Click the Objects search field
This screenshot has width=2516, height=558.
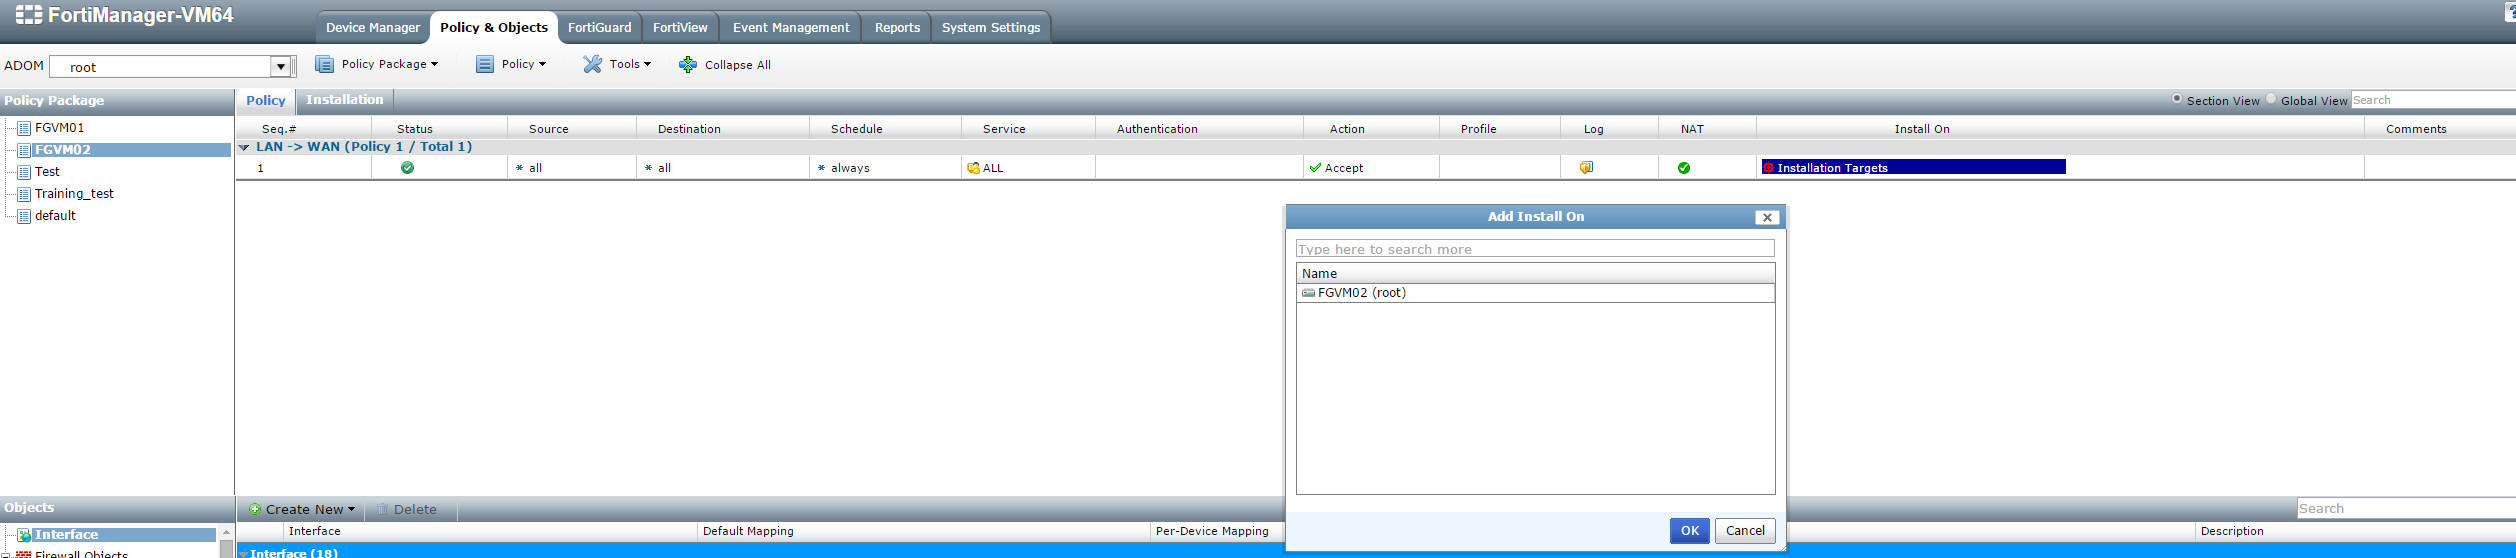pos(2406,509)
